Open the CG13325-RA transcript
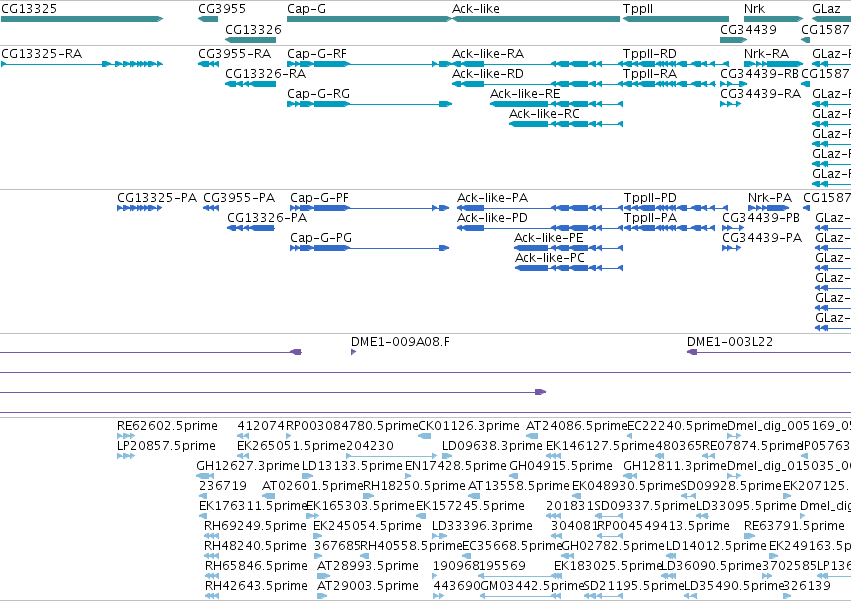This screenshot has width=851, height=601. [81, 64]
